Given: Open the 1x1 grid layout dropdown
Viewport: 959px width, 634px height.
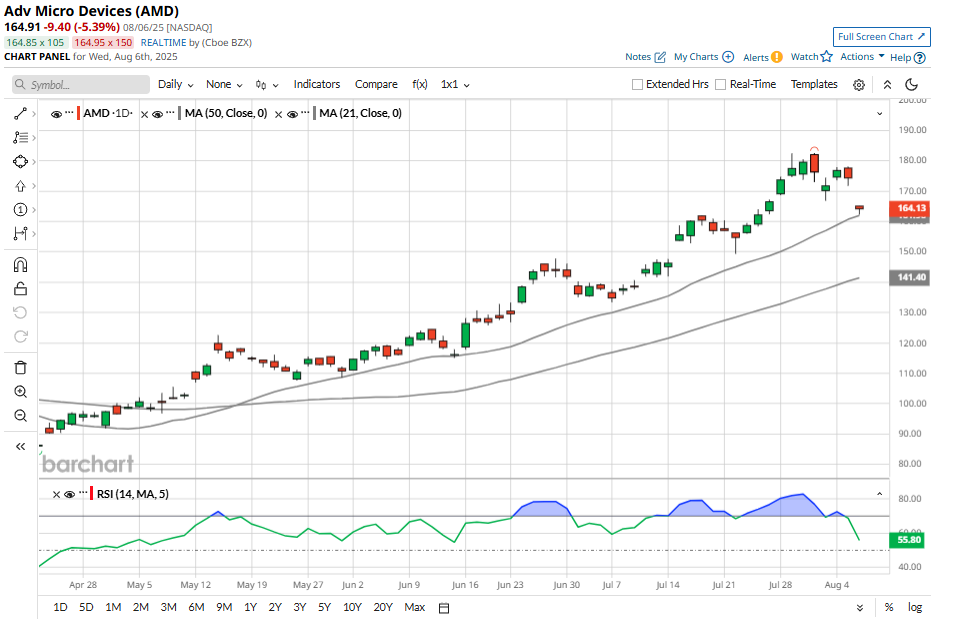Looking at the screenshot, I should tap(455, 84).
